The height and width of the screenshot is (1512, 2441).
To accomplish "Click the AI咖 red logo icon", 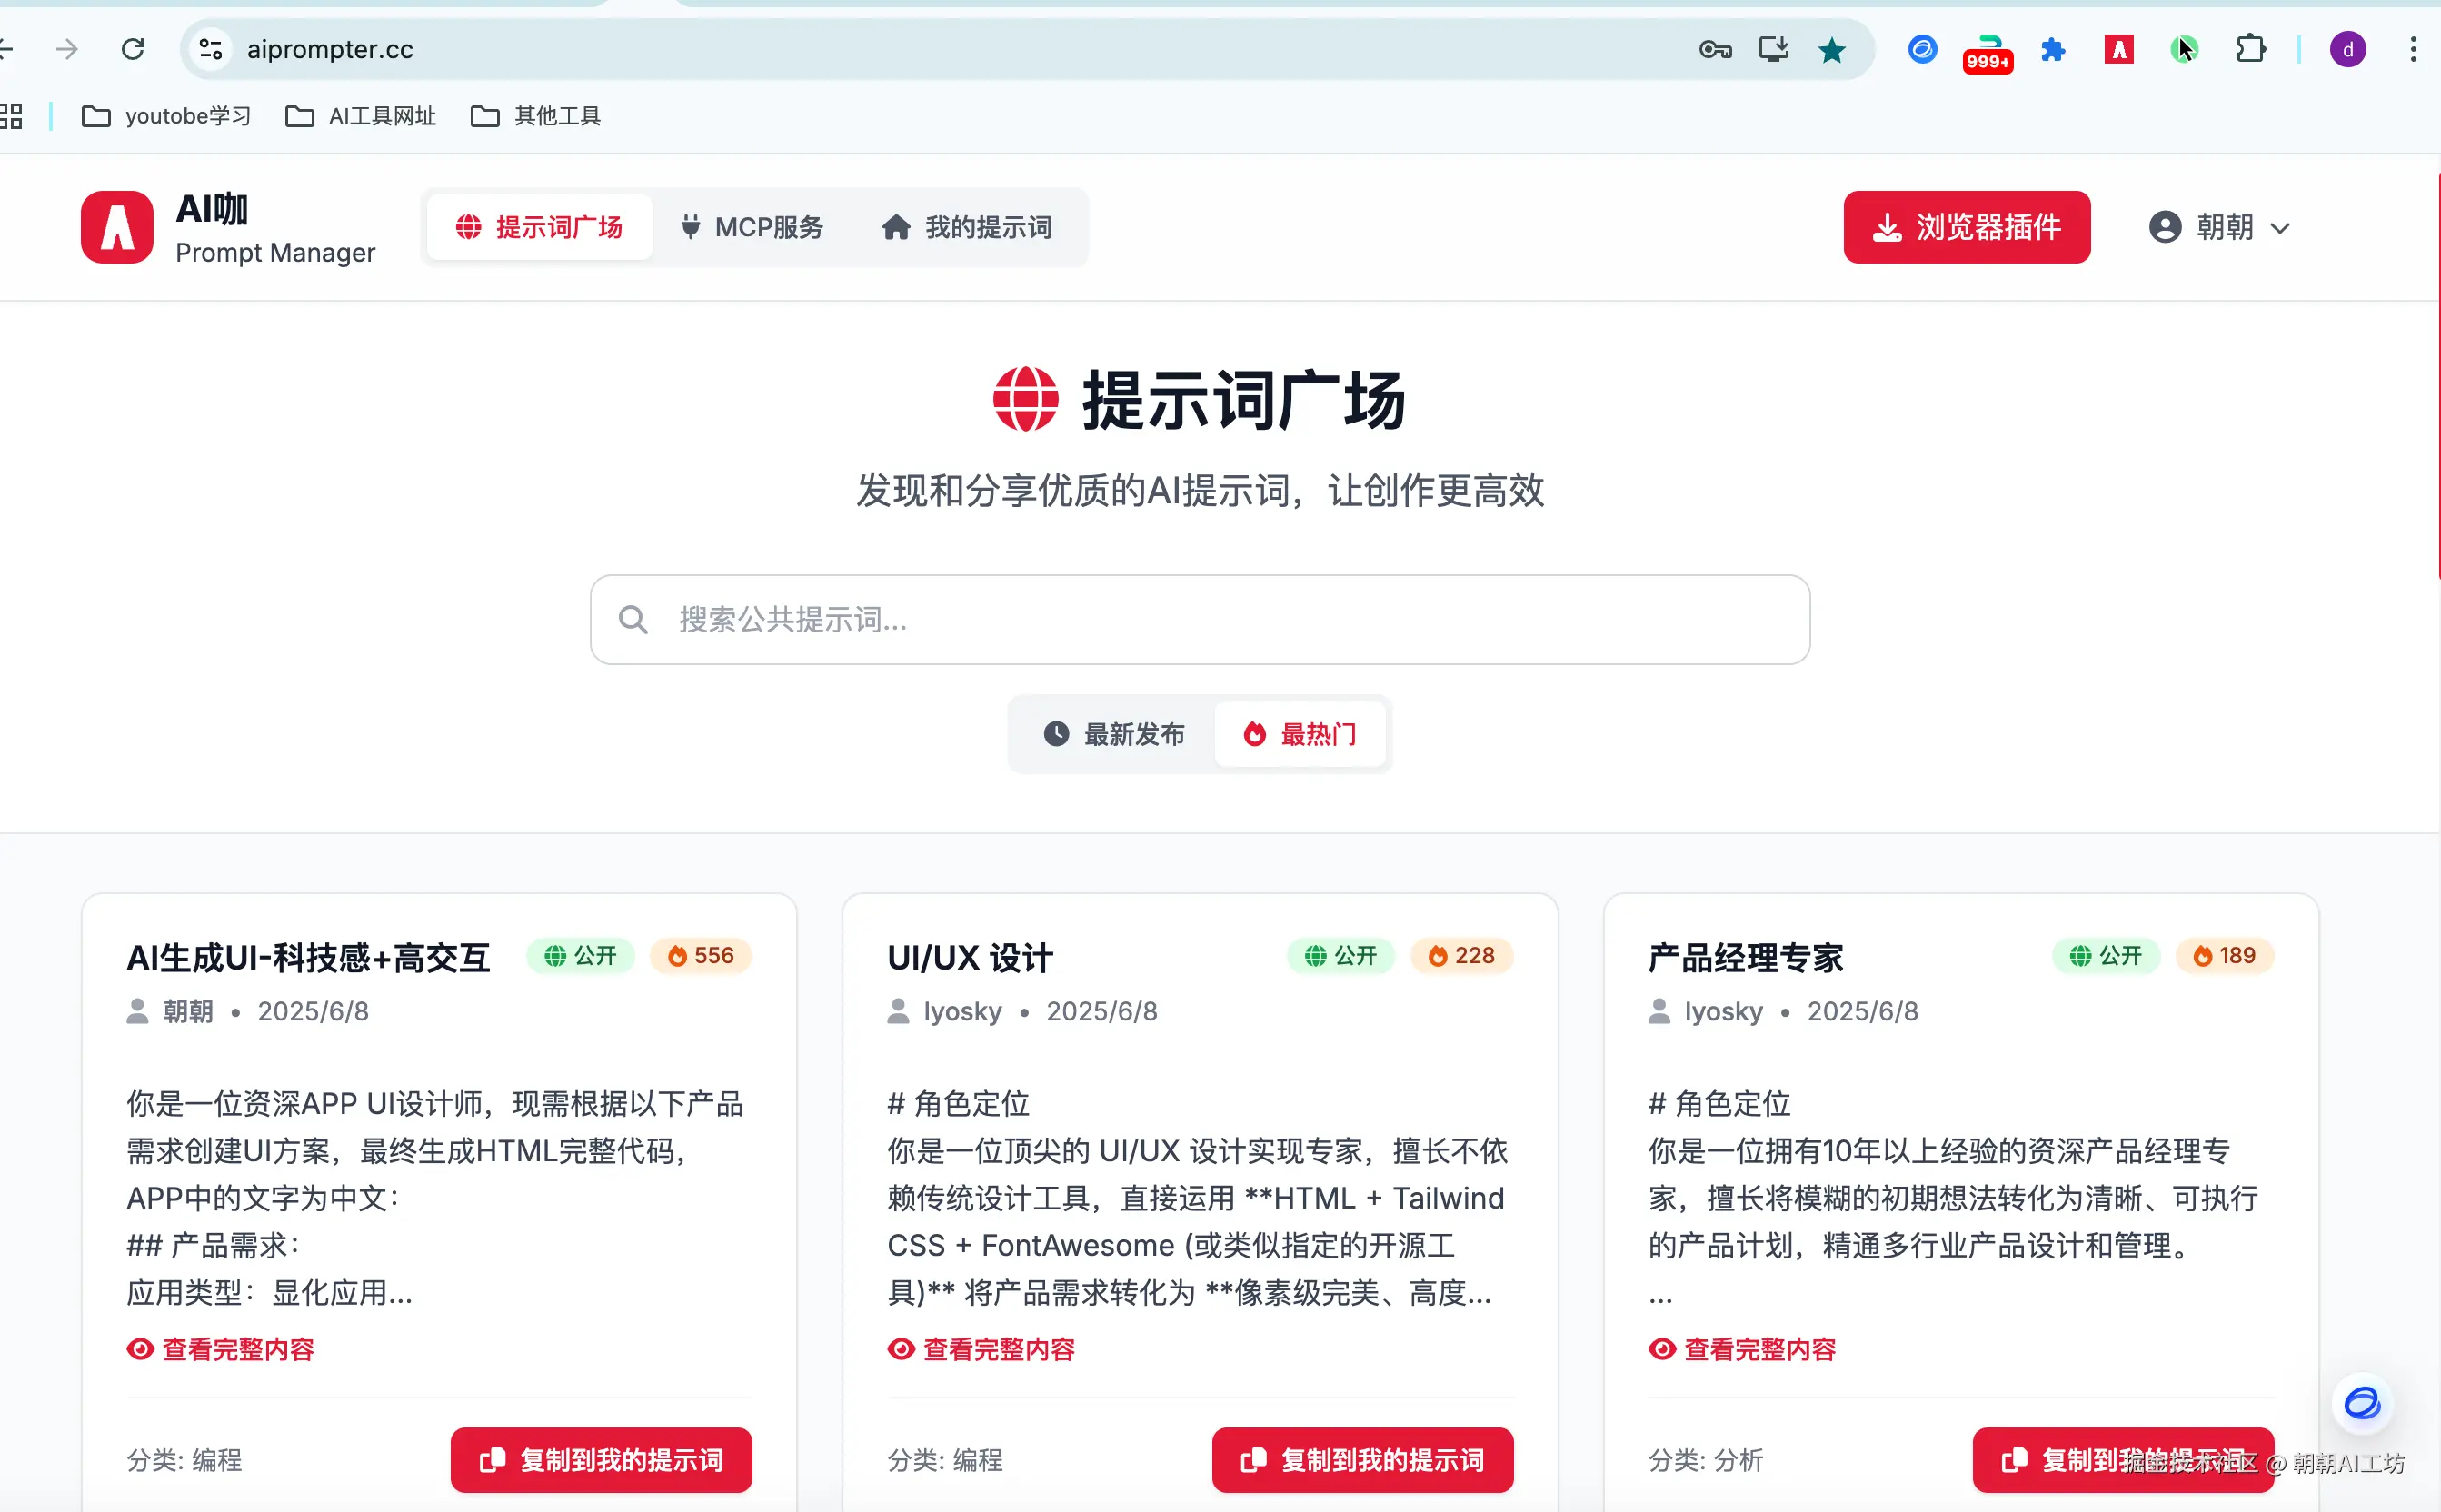I will coord(117,227).
